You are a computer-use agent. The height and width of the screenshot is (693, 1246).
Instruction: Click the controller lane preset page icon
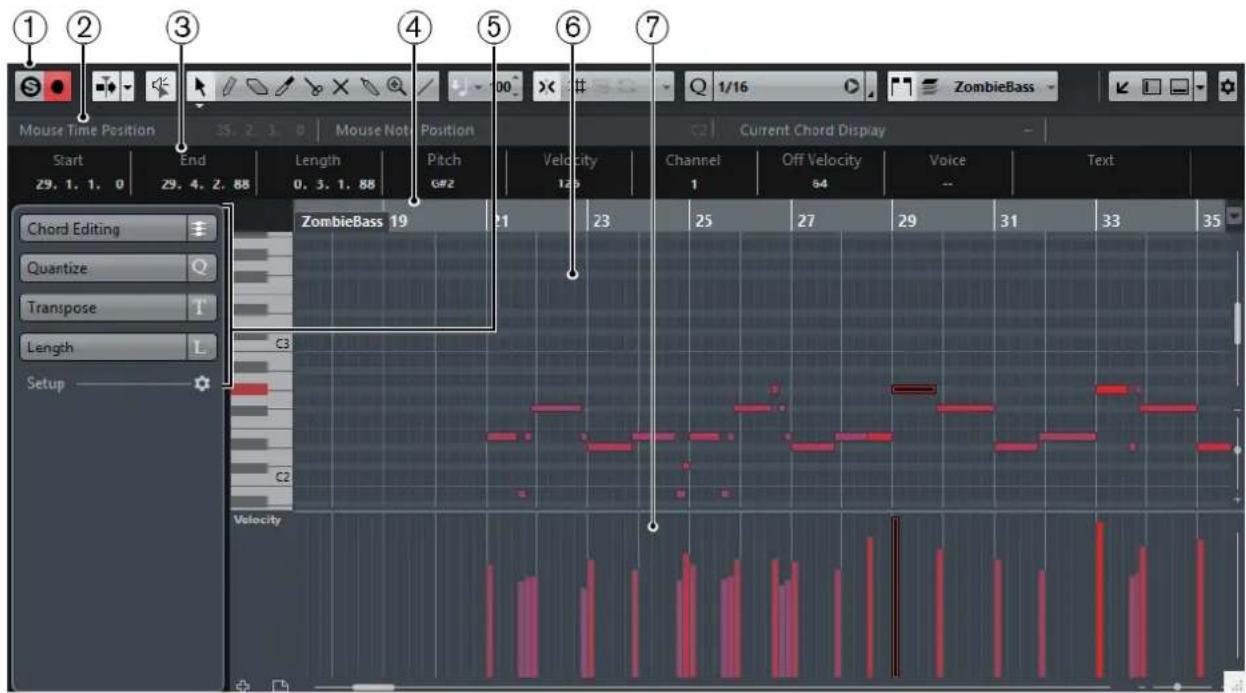click(x=281, y=685)
